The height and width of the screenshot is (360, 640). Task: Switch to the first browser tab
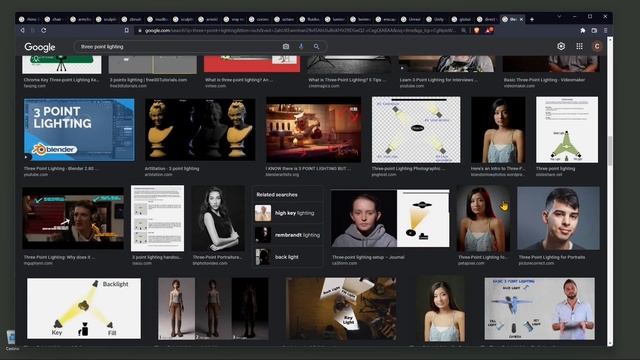(x=29, y=19)
